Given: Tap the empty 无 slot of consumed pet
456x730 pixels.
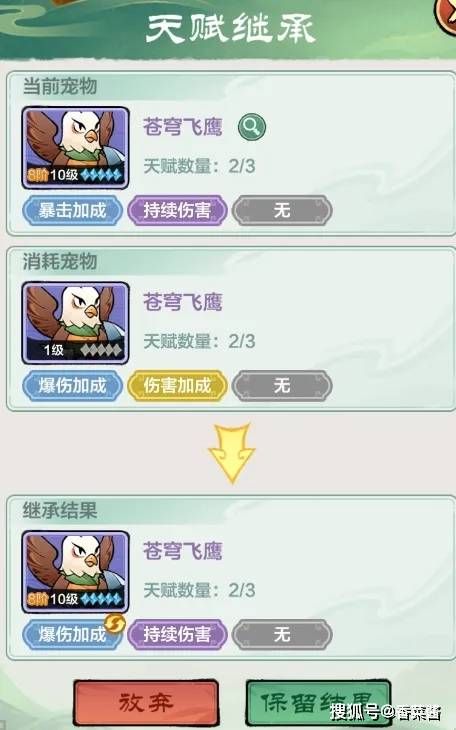Looking at the screenshot, I should pyautogui.click(x=282, y=385).
